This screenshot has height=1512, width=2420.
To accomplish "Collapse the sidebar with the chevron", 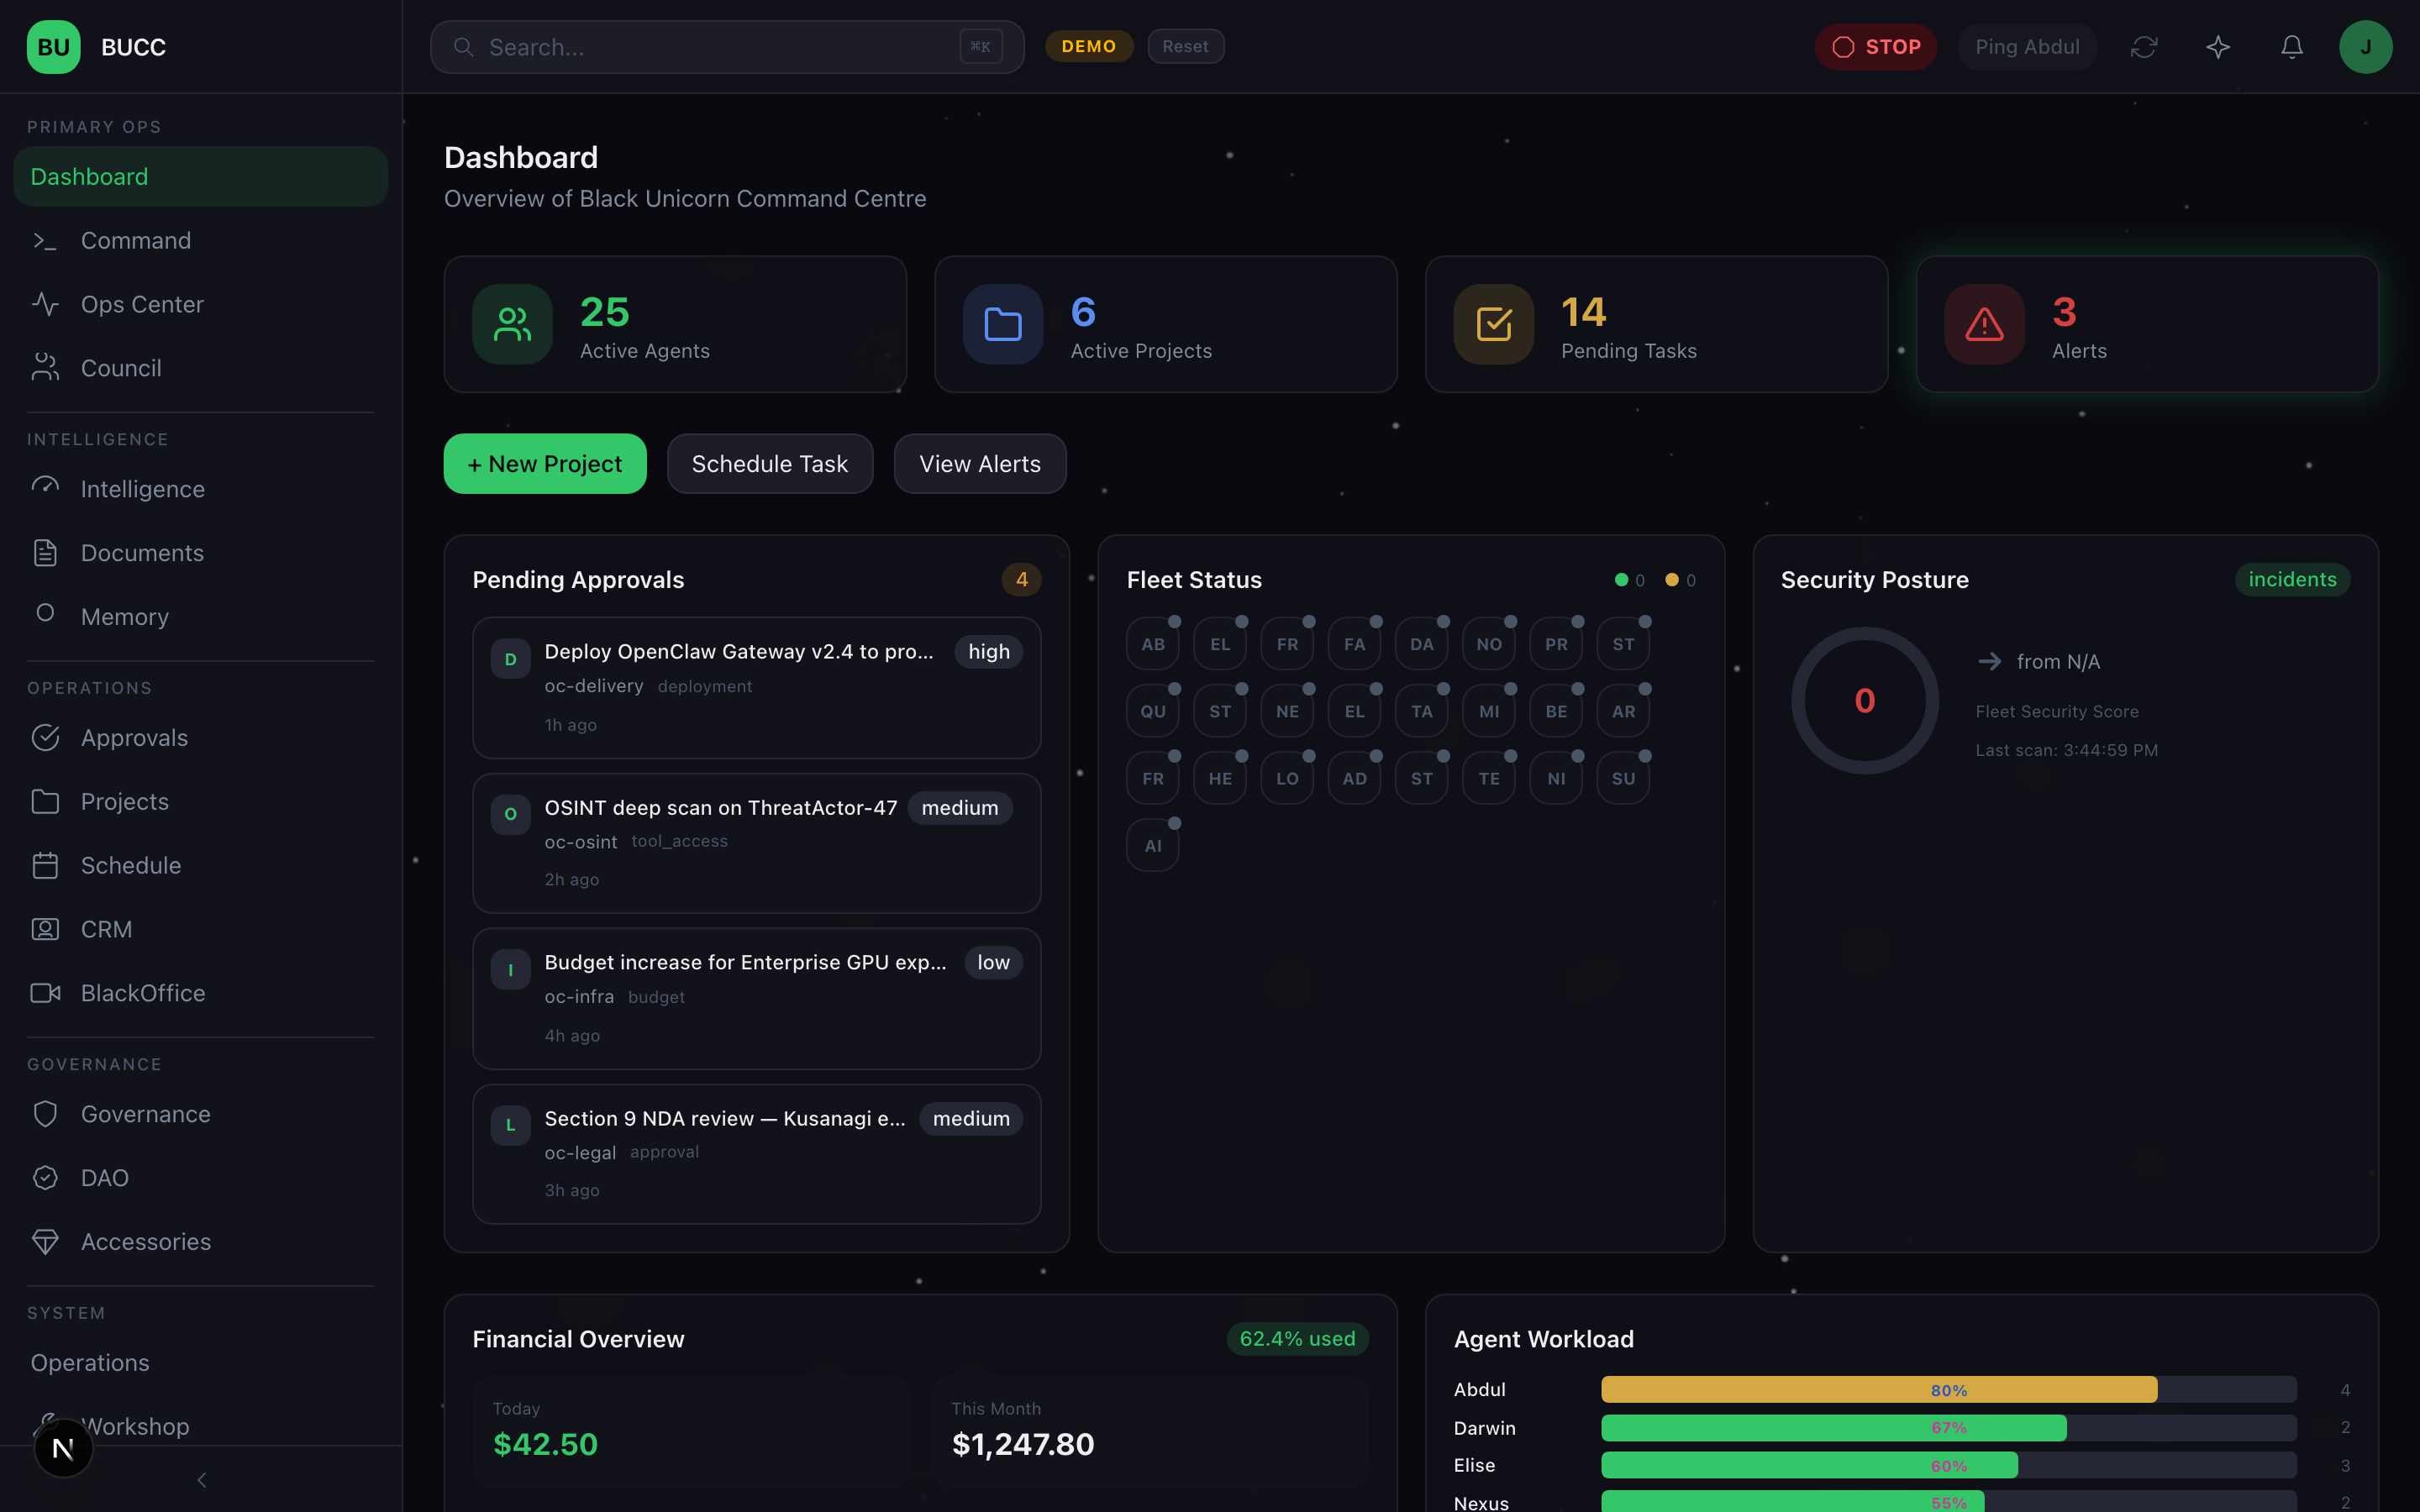I will [x=200, y=1479].
